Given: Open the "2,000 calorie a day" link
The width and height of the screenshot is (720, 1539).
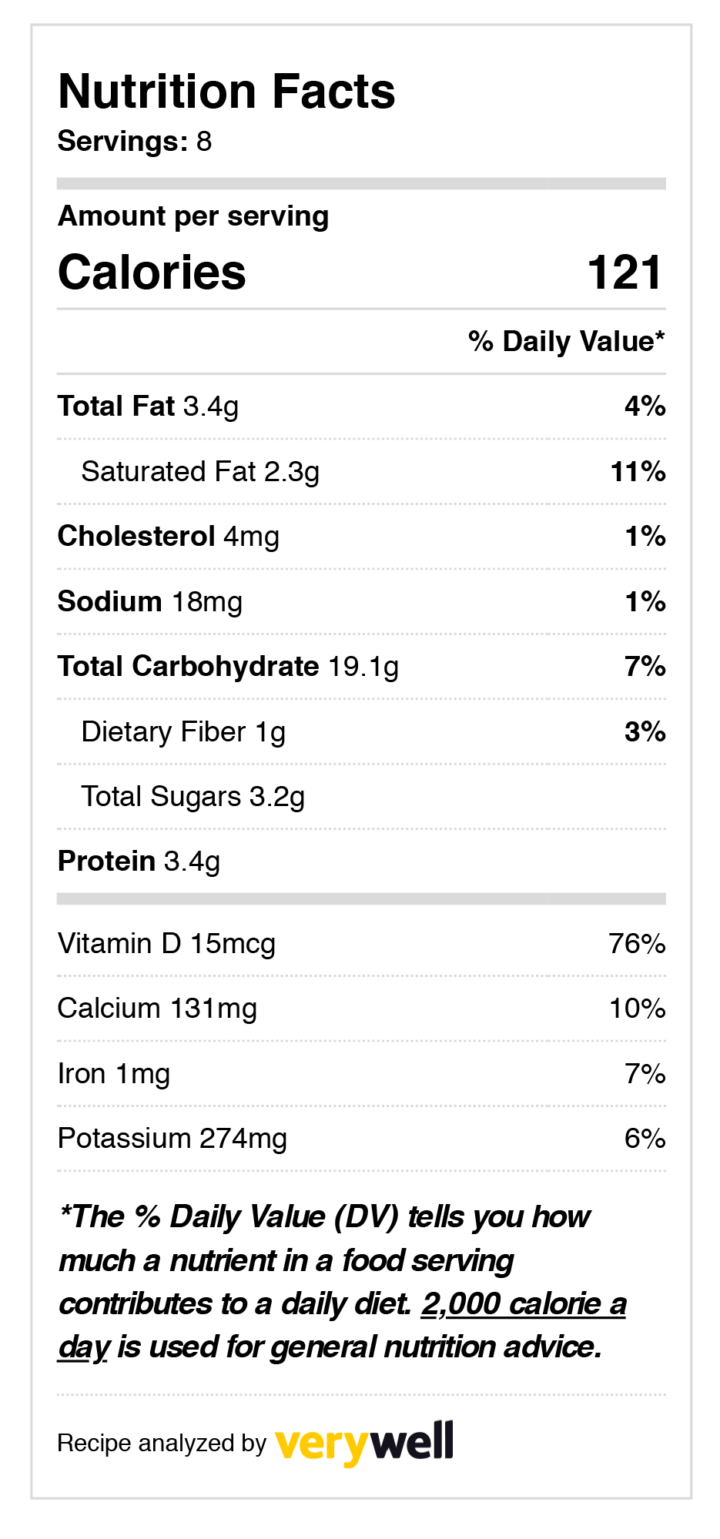Looking at the screenshot, I should point(523,1305).
